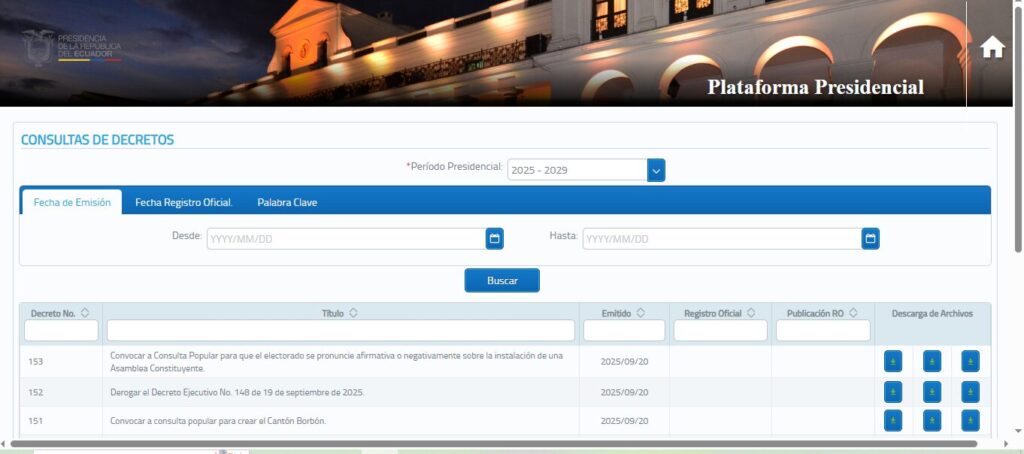Screen dimensions: 1024x454
Task: Sort table by Registro Oficial column
Action: click(x=751, y=313)
